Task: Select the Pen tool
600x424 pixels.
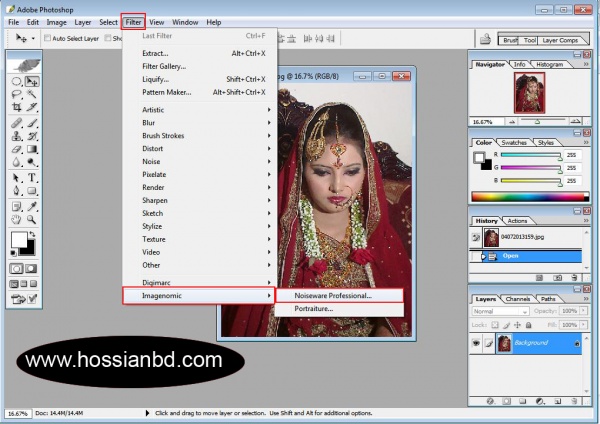Action: pos(16,191)
